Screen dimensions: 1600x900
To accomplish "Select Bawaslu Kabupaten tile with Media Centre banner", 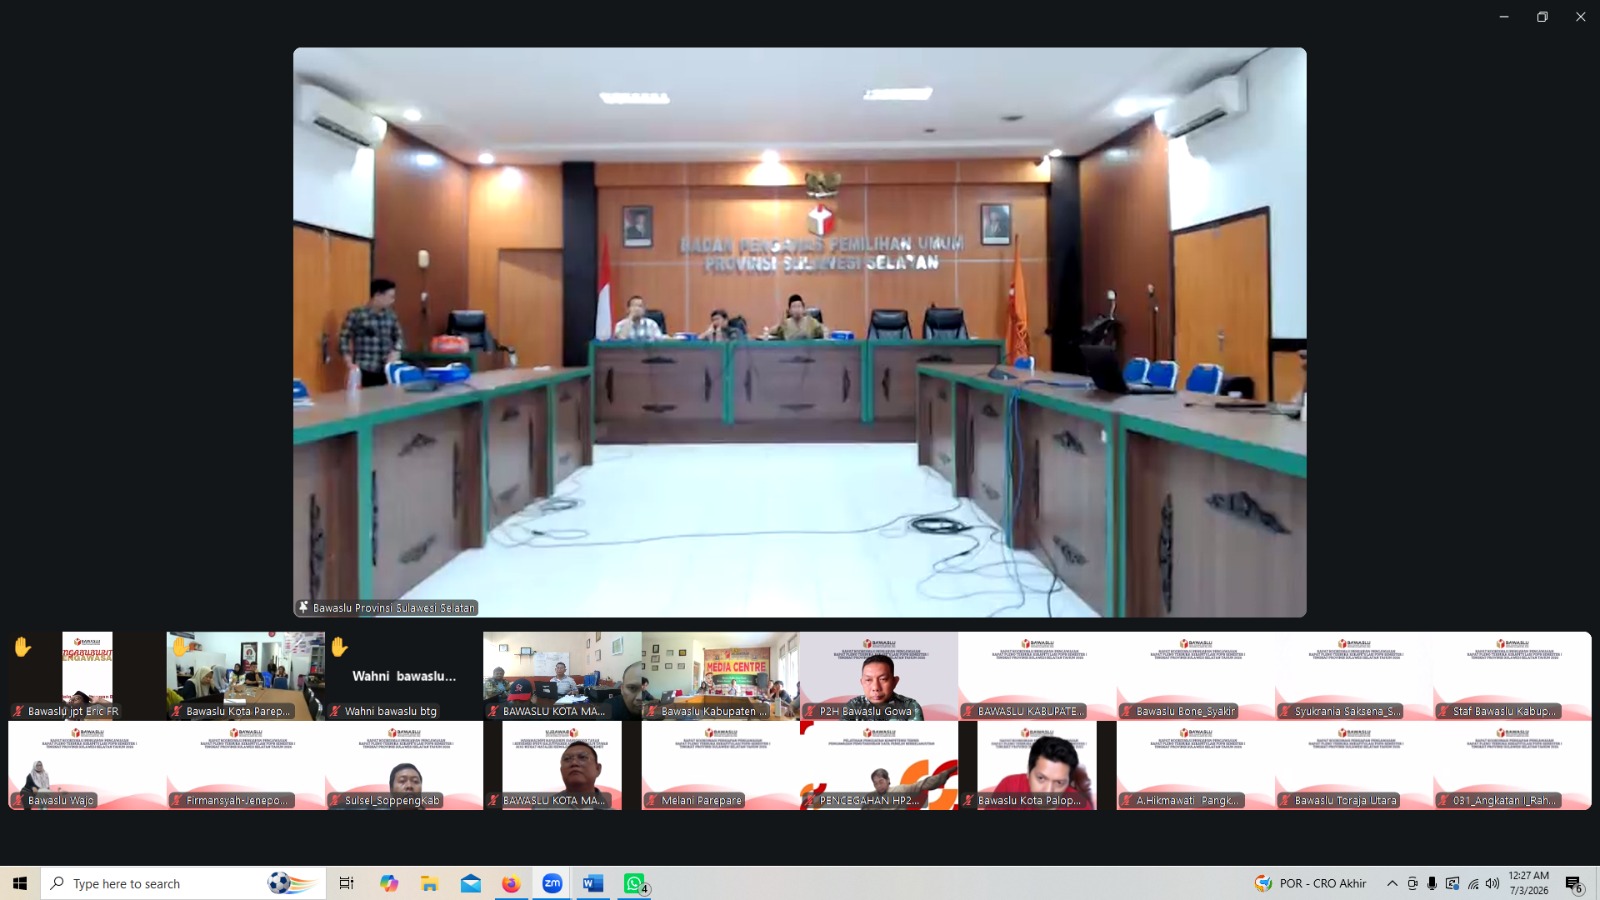I will click(x=720, y=676).
